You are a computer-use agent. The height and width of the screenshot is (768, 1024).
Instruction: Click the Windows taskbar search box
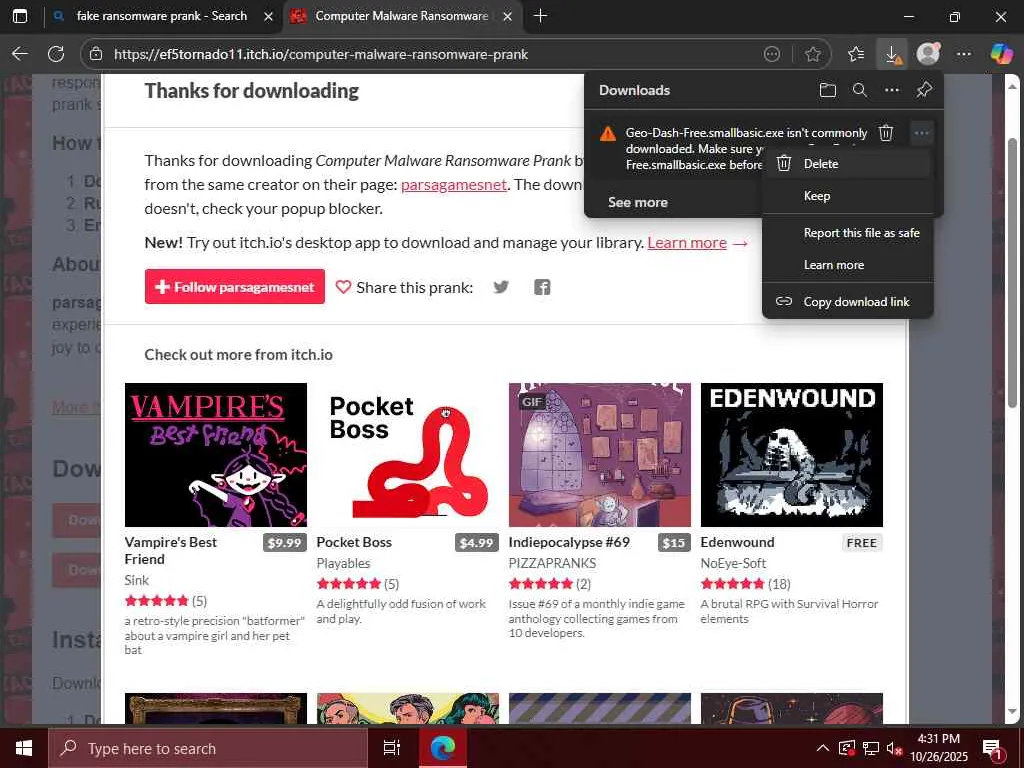208,748
